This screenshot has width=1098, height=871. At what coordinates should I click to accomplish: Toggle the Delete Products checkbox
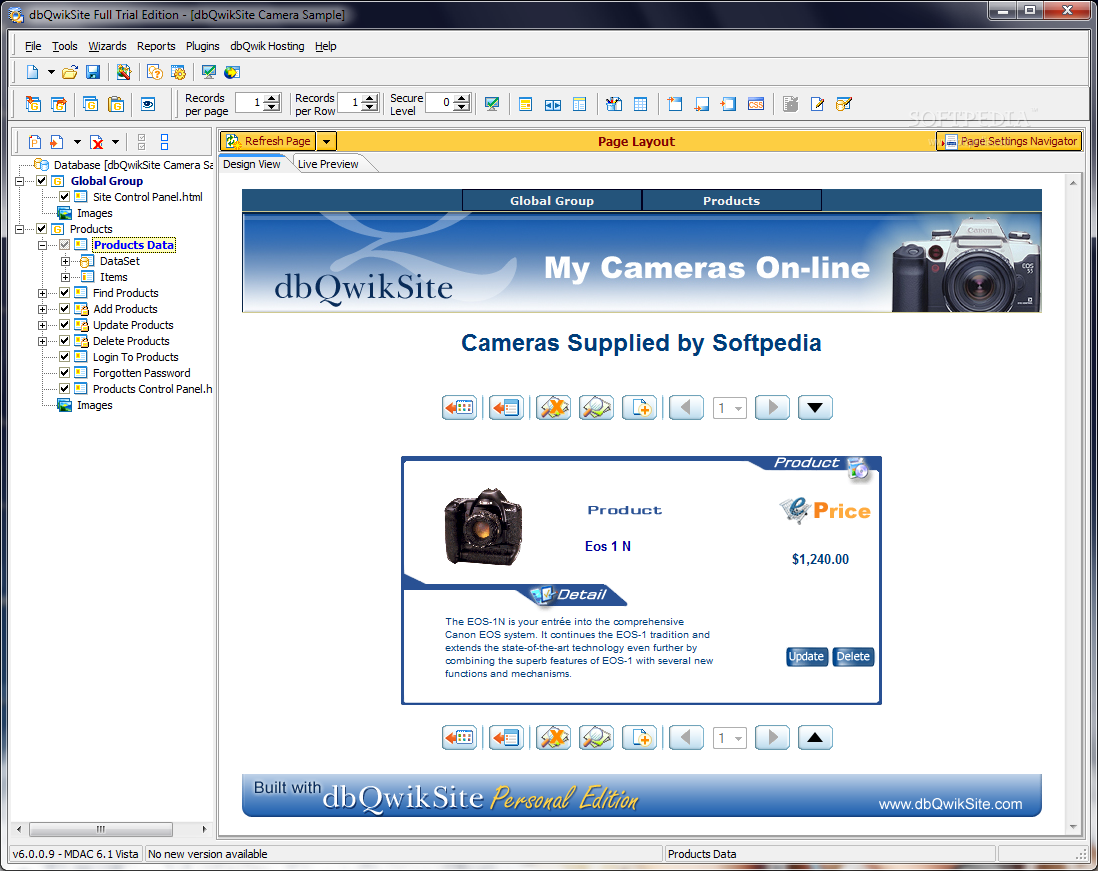(64, 341)
